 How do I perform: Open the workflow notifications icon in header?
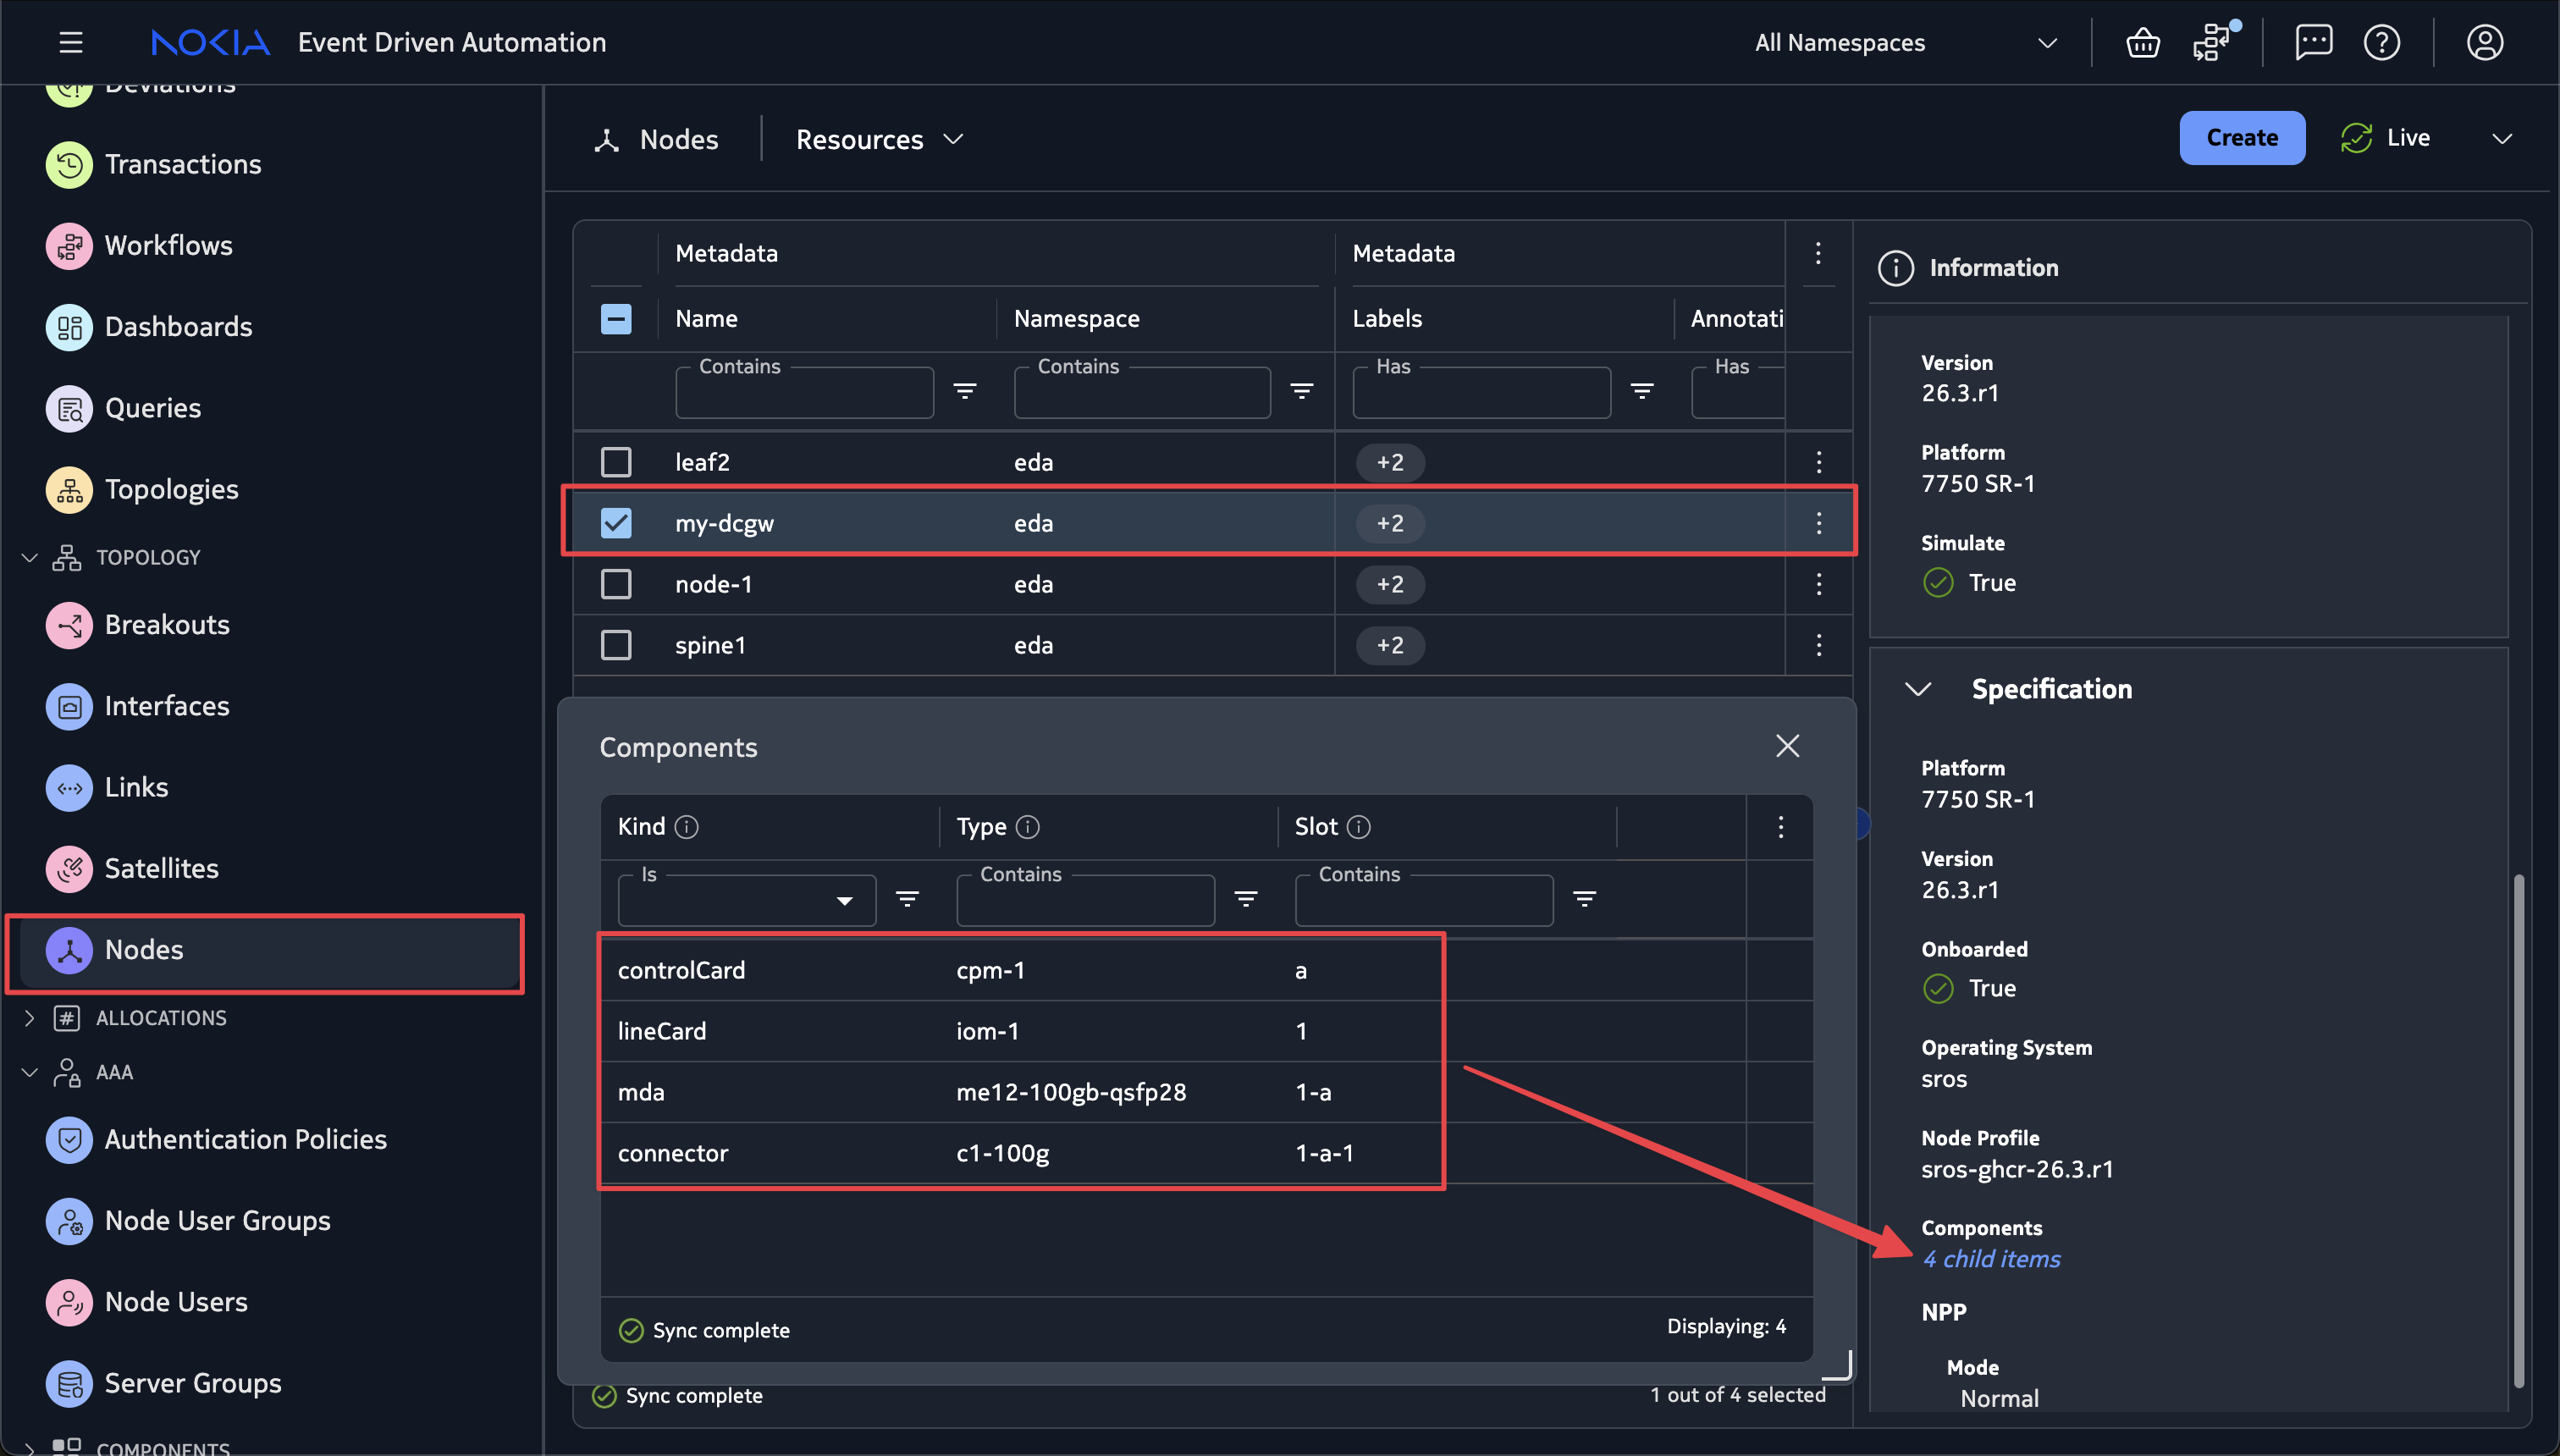(2213, 42)
